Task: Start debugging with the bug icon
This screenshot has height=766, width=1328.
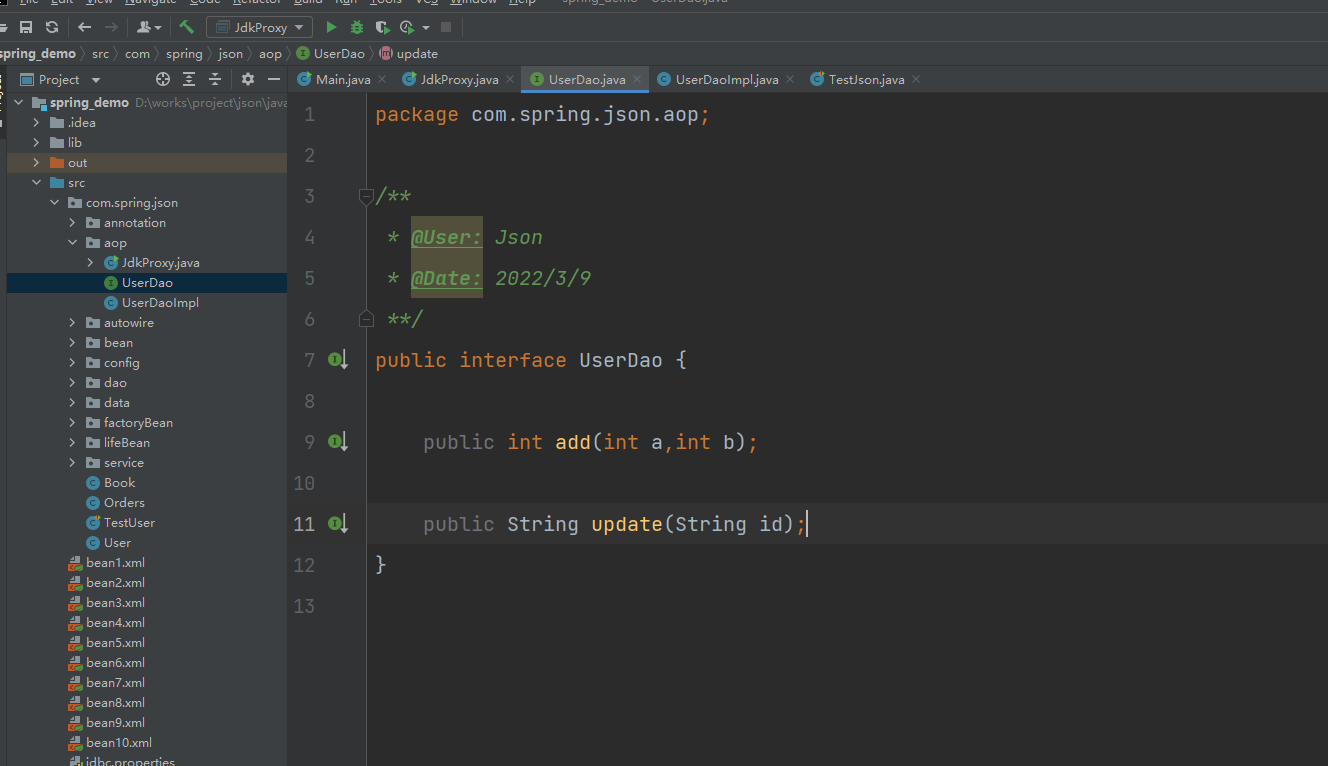Action: pos(357,27)
